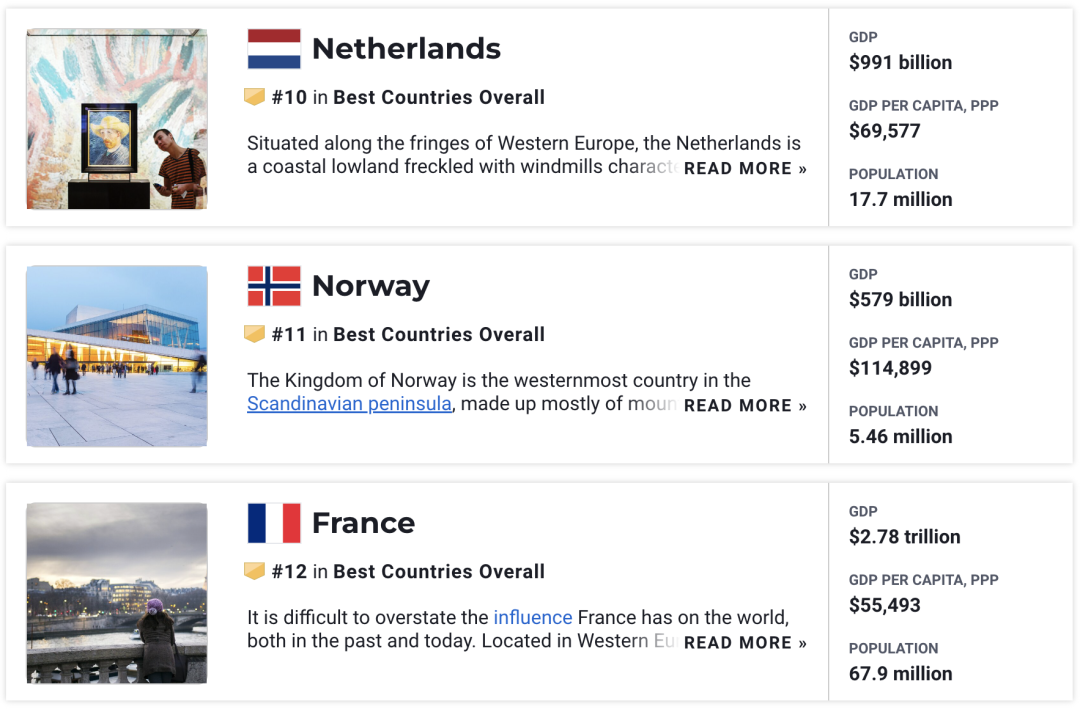The image size is (1080, 709).
Task: Click the #11 ranking badge icon
Action: click(x=255, y=334)
